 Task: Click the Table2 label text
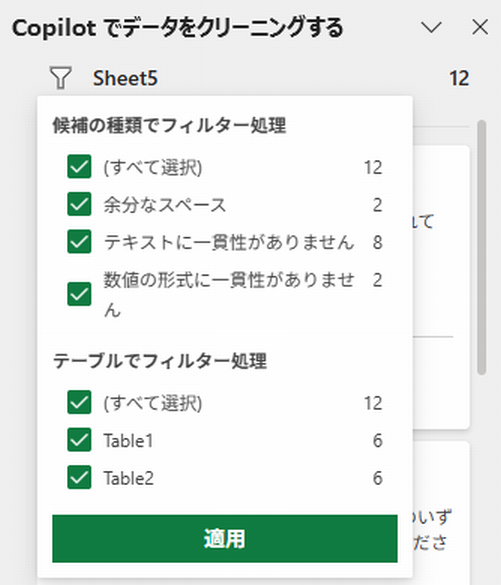[x=129, y=478]
